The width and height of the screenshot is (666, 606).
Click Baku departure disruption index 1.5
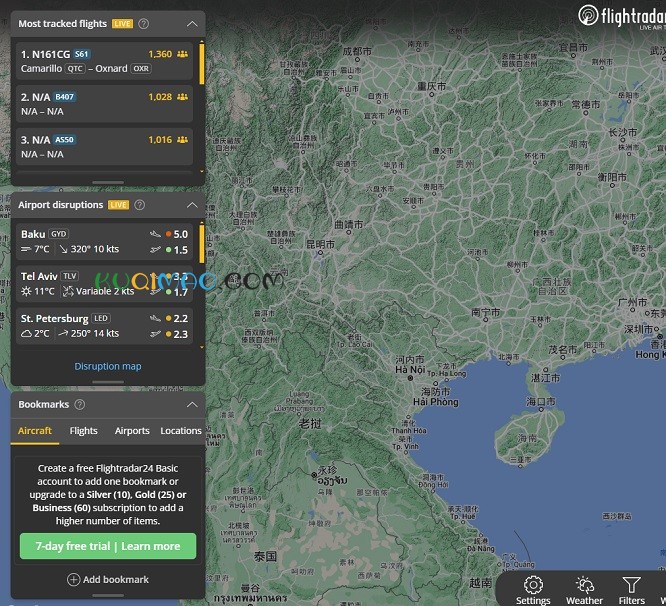pos(181,250)
